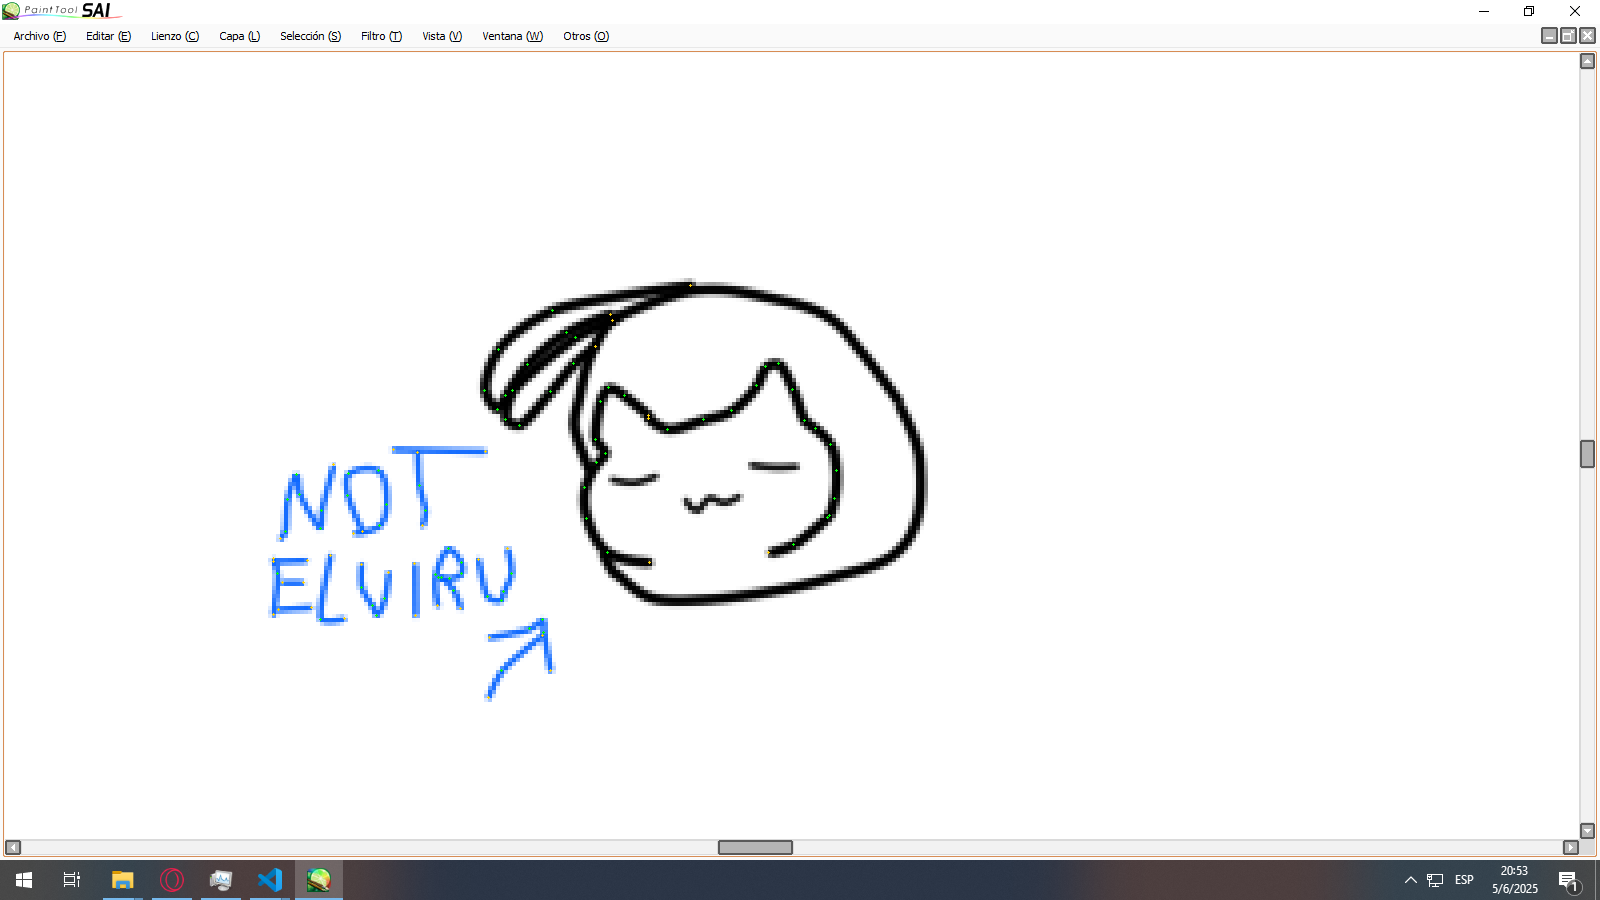Image resolution: width=1600 pixels, height=900 pixels.
Task: Open File Explorer from the taskbar
Action: pyautogui.click(x=122, y=880)
